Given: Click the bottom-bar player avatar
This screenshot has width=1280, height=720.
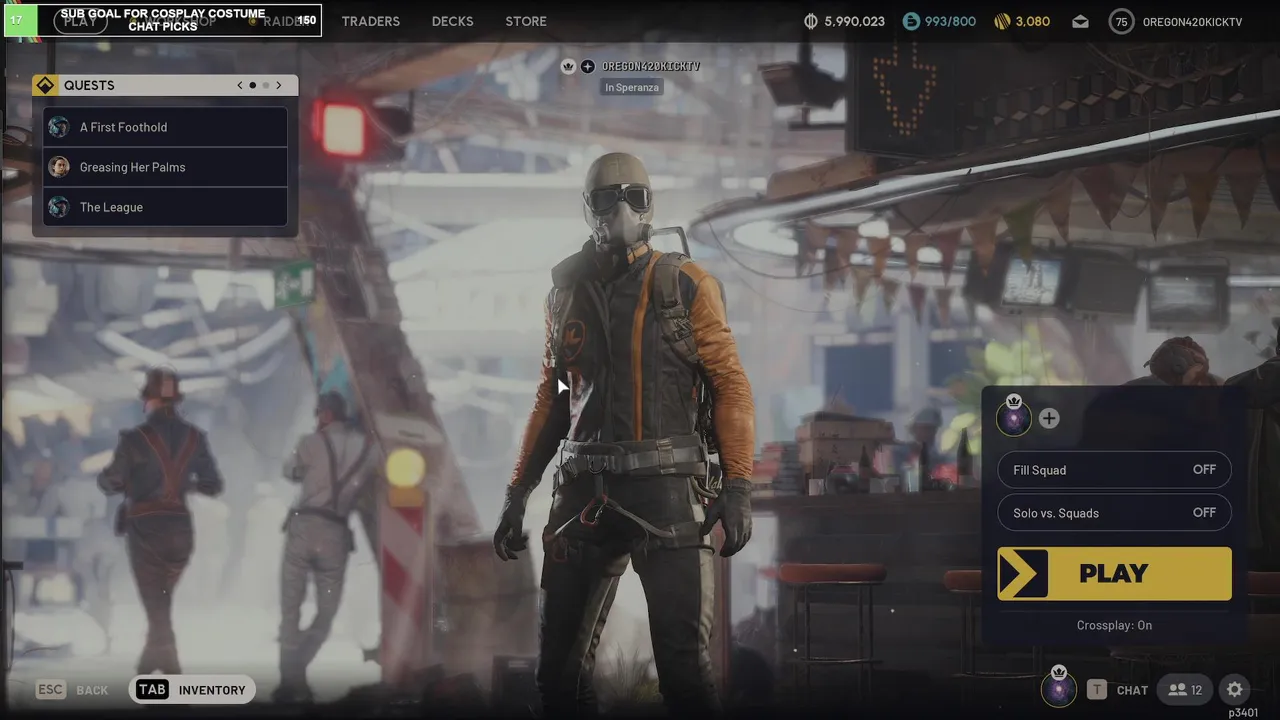Looking at the screenshot, I should click(1058, 689).
